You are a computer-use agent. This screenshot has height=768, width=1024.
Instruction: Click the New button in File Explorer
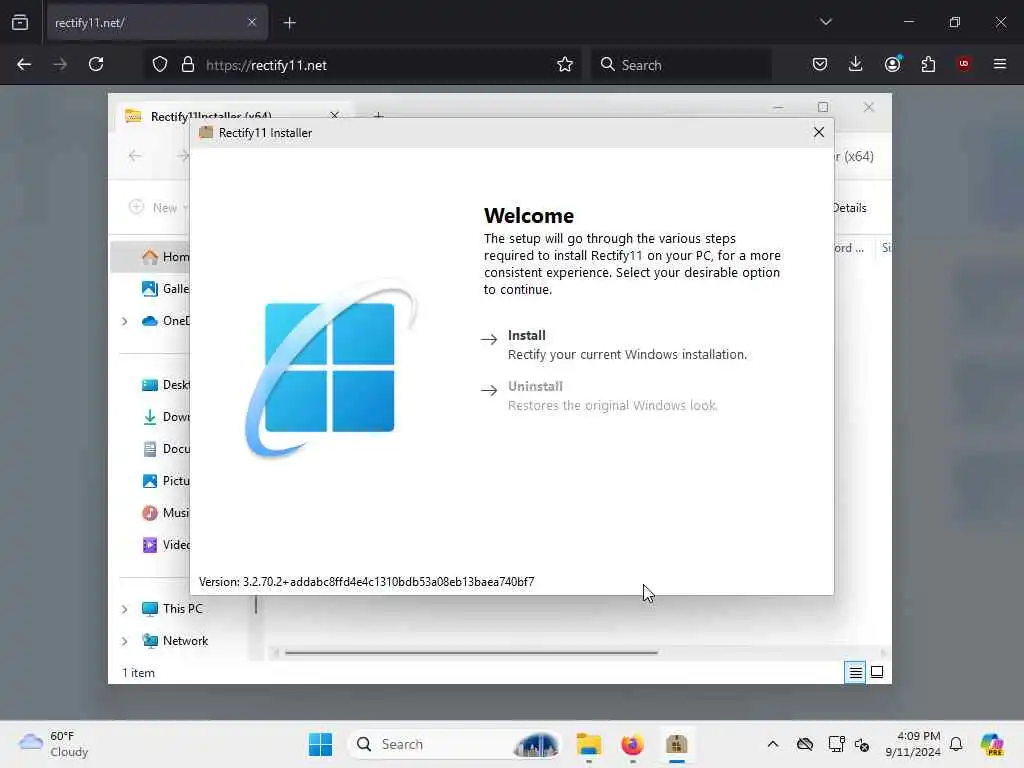point(157,208)
